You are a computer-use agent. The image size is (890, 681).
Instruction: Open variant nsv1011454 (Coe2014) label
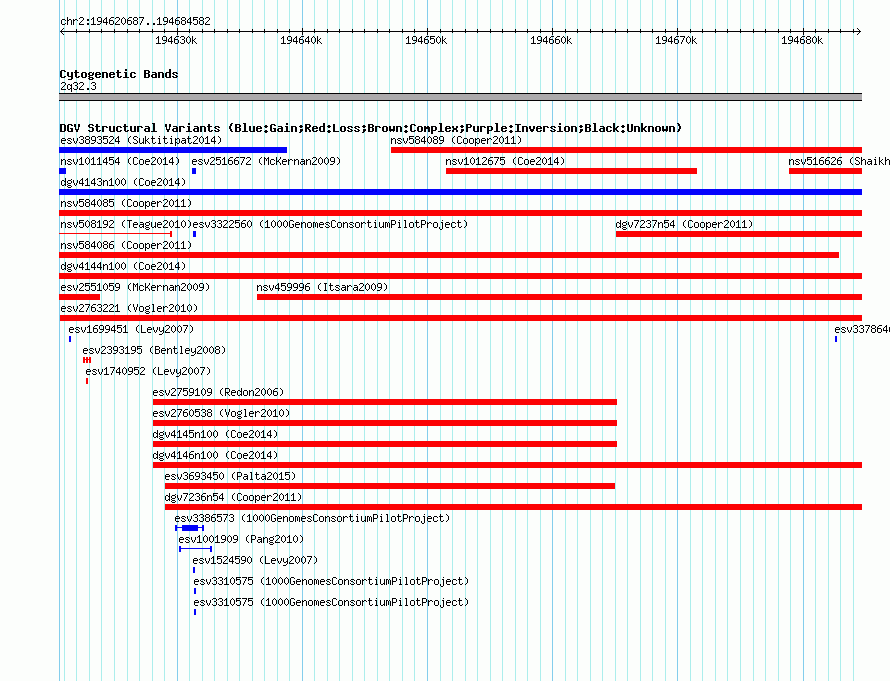point(120,161)
